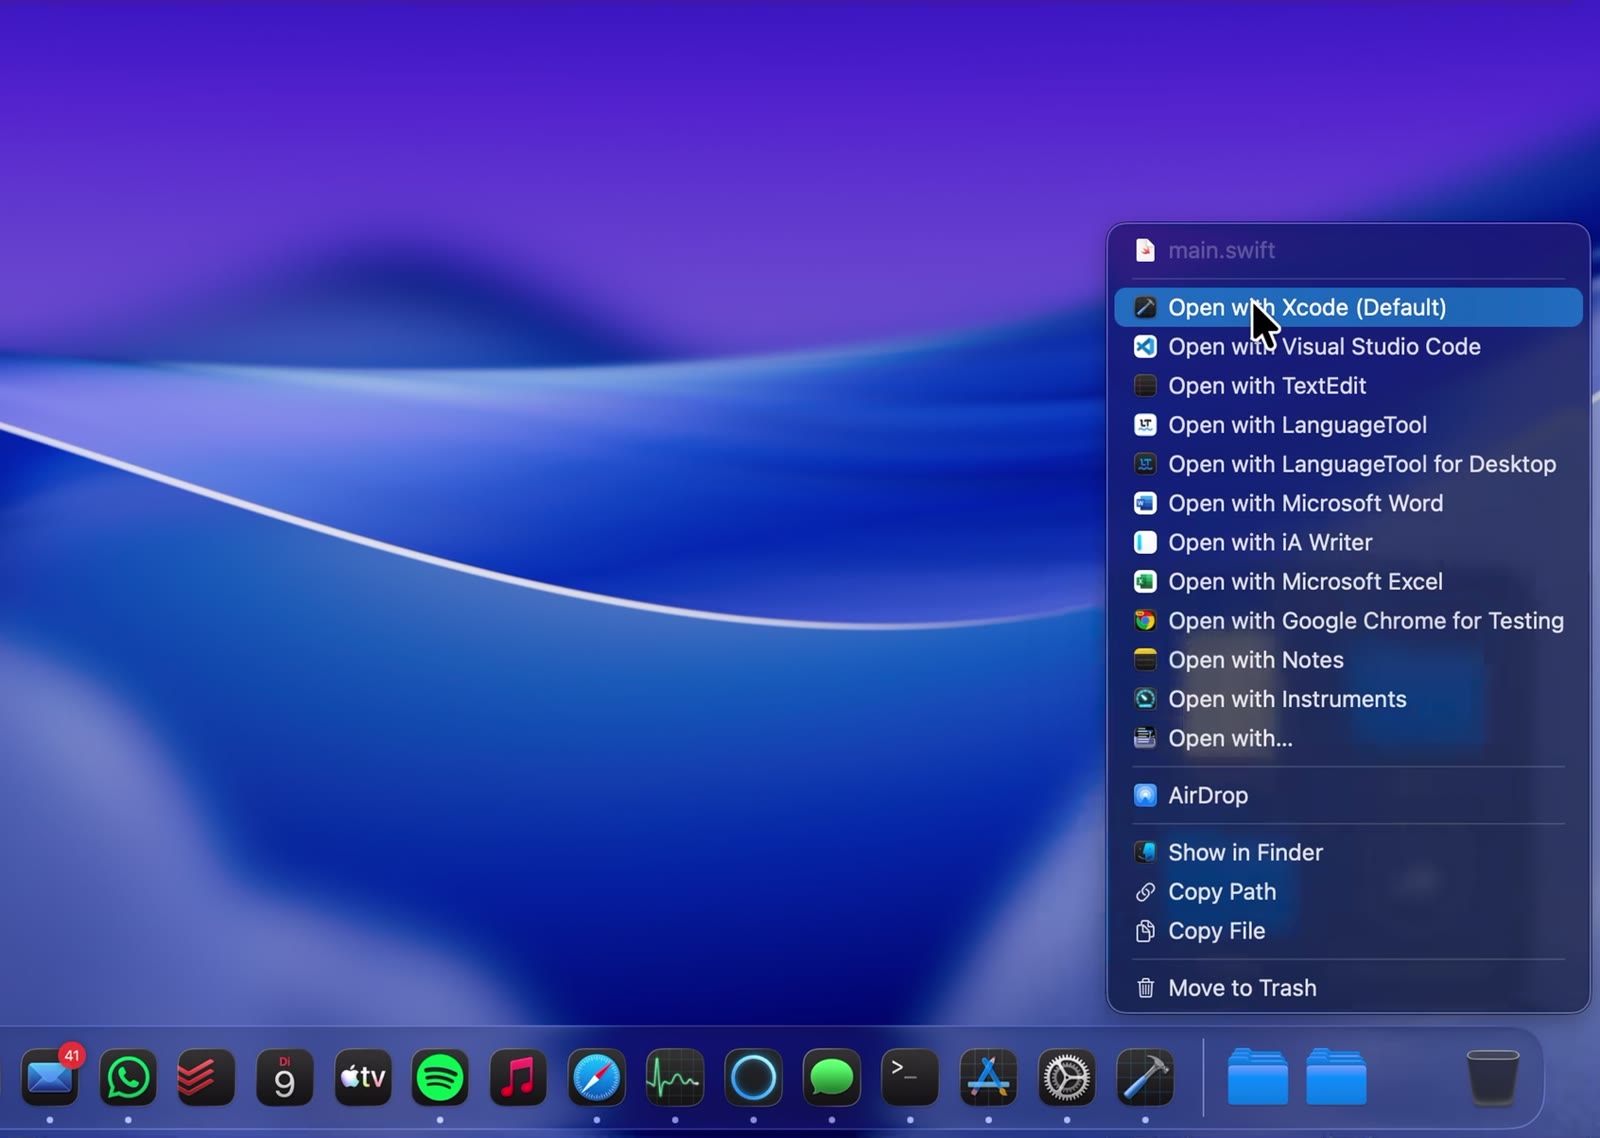Choose Show in Finder
This screenshot has height=1138, width=1600.
click(x=1348, y=852)
